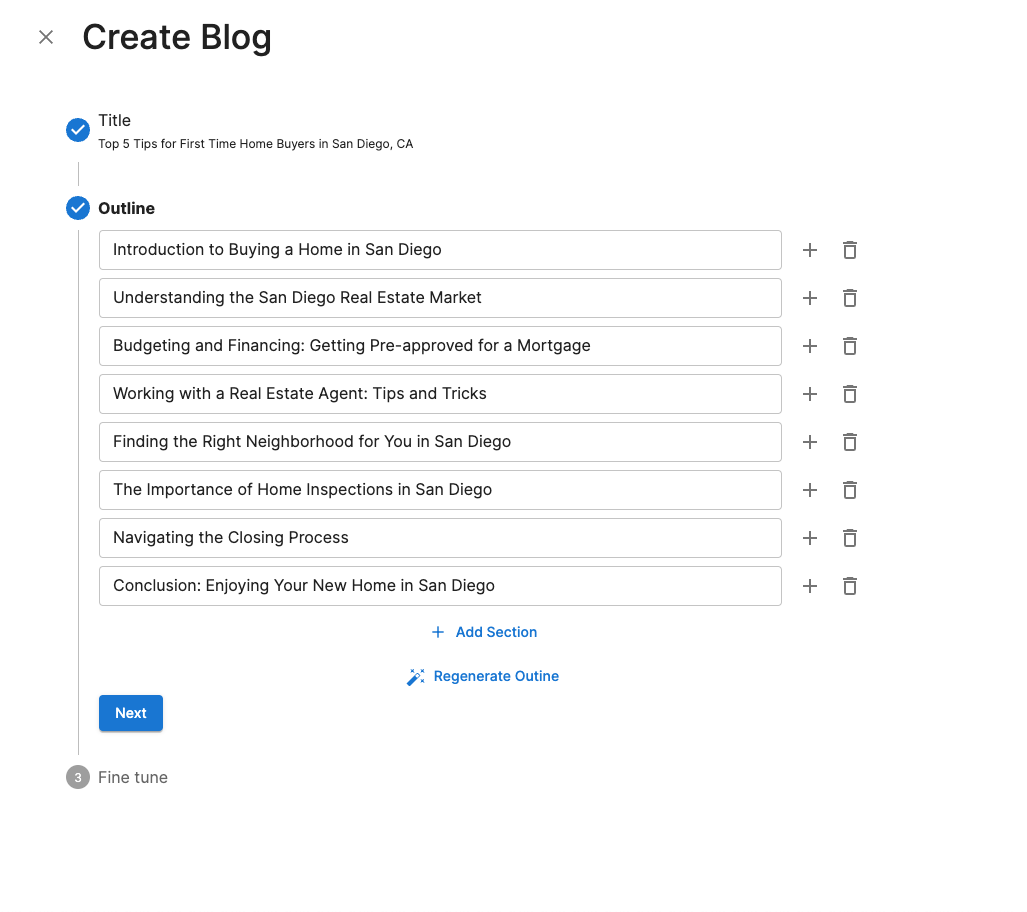Delete the Conclusion section with trash icon
1027x912 pixels.
click(x=850, y=586)
